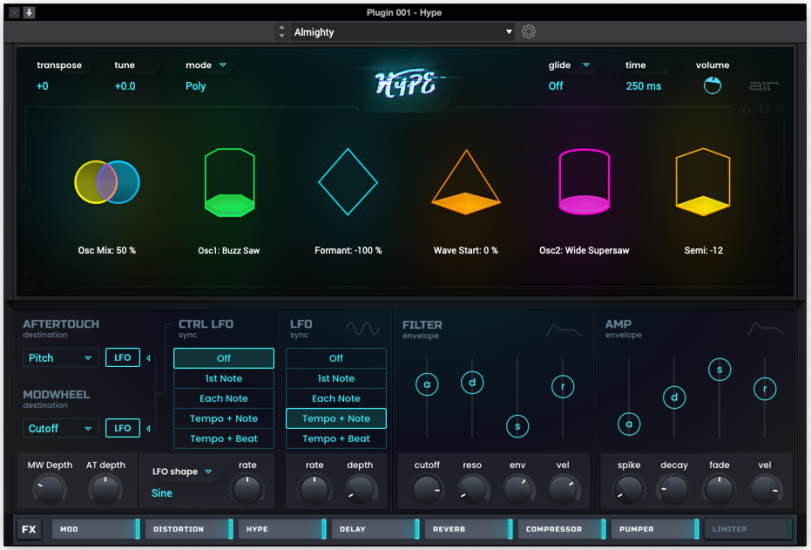Choose Tempo + Beat in LFO sync
811x550 pixels.
[x=336, y=438]
